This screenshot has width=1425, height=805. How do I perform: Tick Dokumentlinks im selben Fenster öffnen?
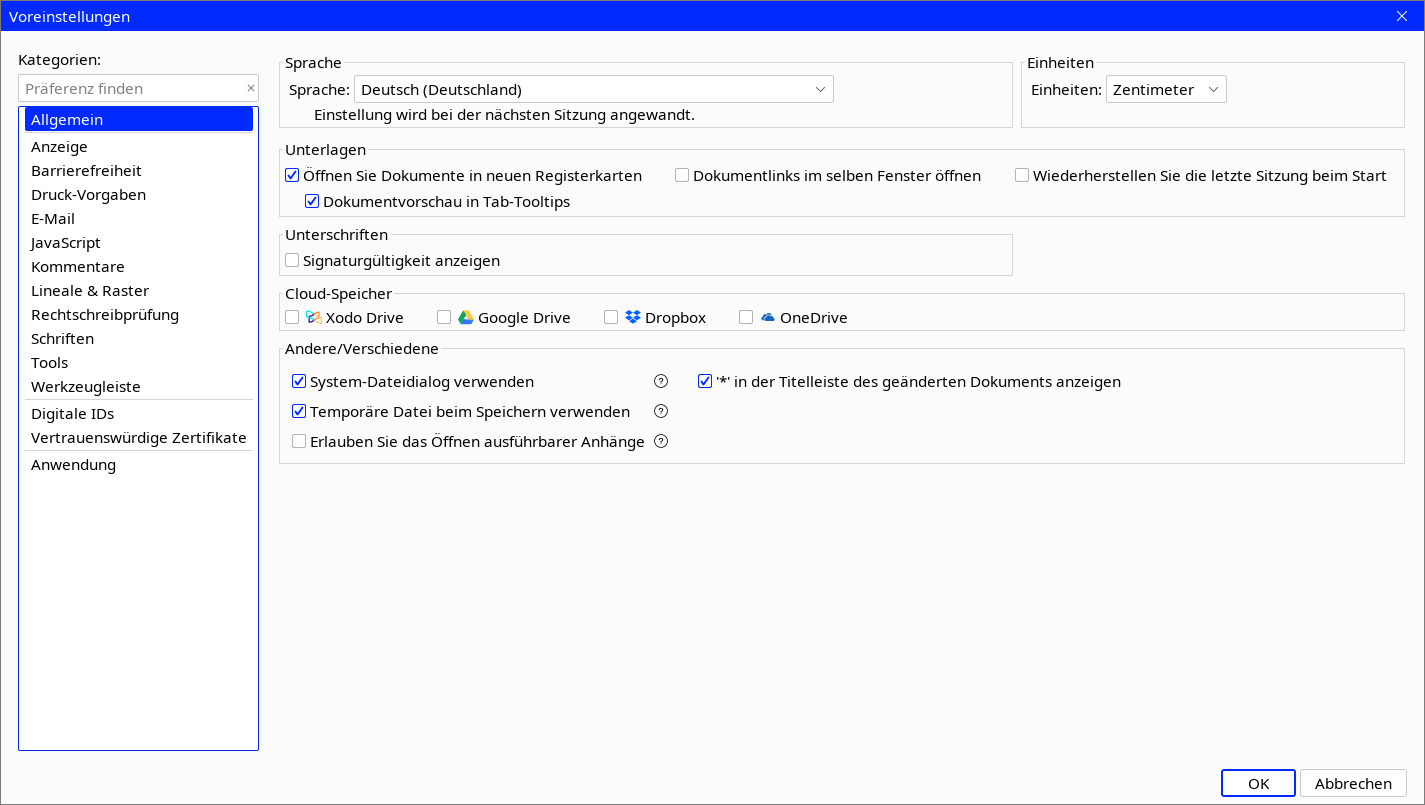coord(682,175)
